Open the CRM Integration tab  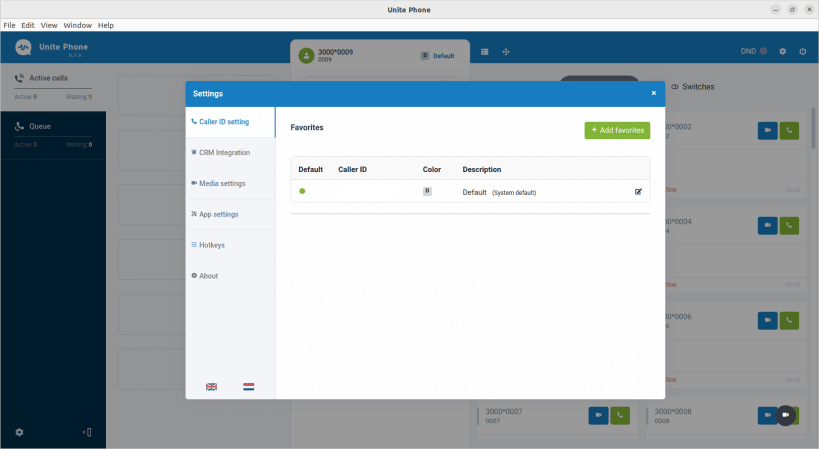(230, 153)
